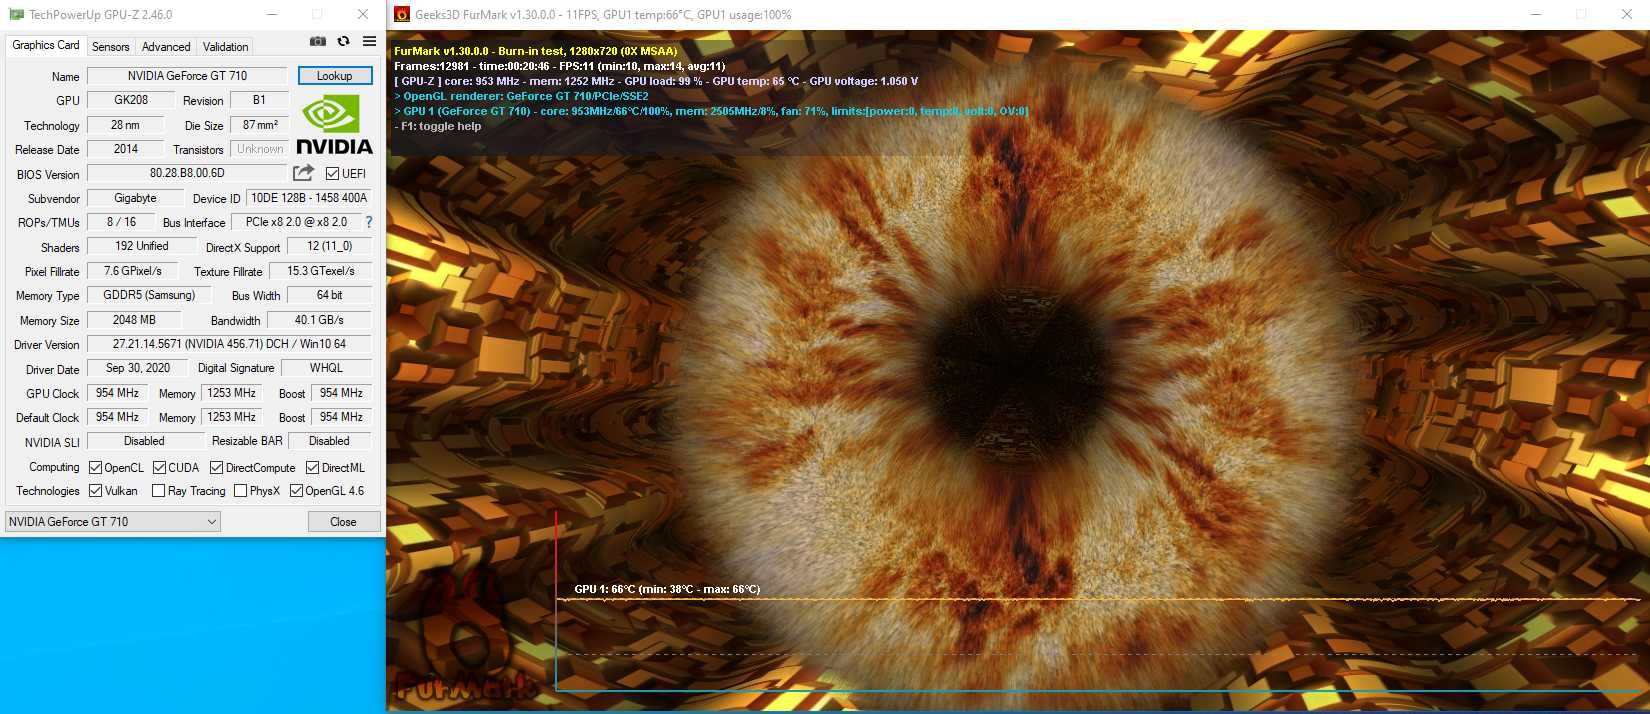Viewport: 1650px width, 714px height.
Task: Click the GPU 1 temperature graph label
Action: coord(667,589)
